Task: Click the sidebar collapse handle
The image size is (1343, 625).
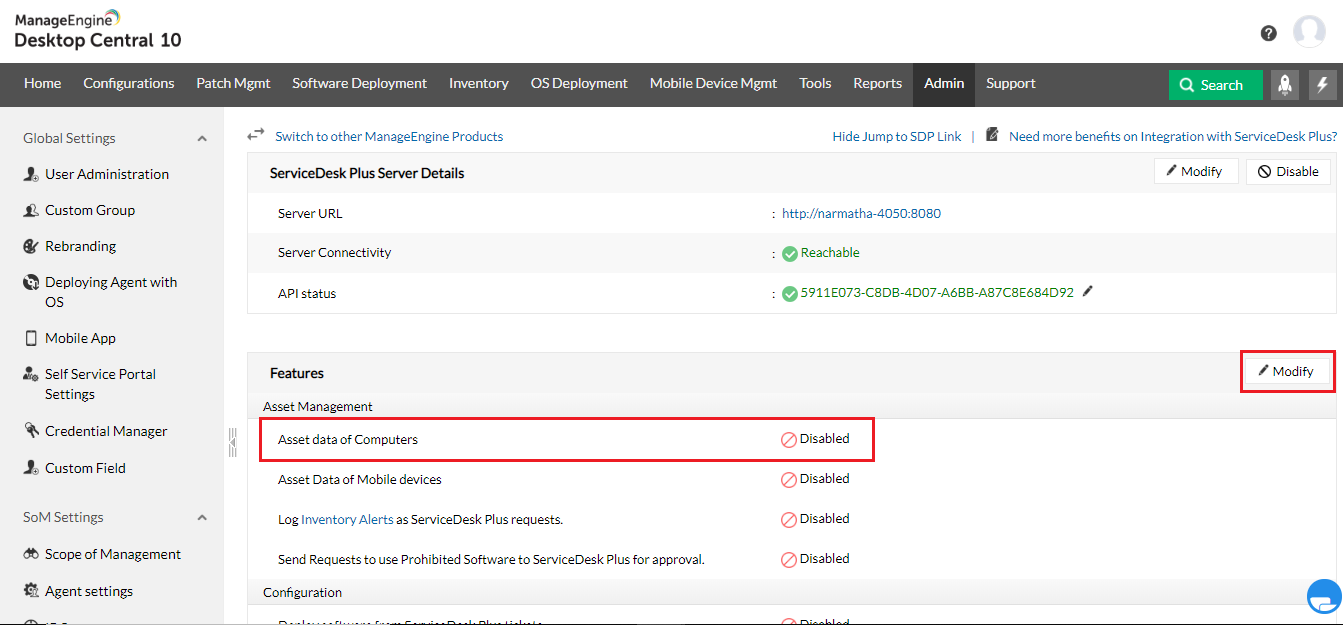Action: pos(232,441)
